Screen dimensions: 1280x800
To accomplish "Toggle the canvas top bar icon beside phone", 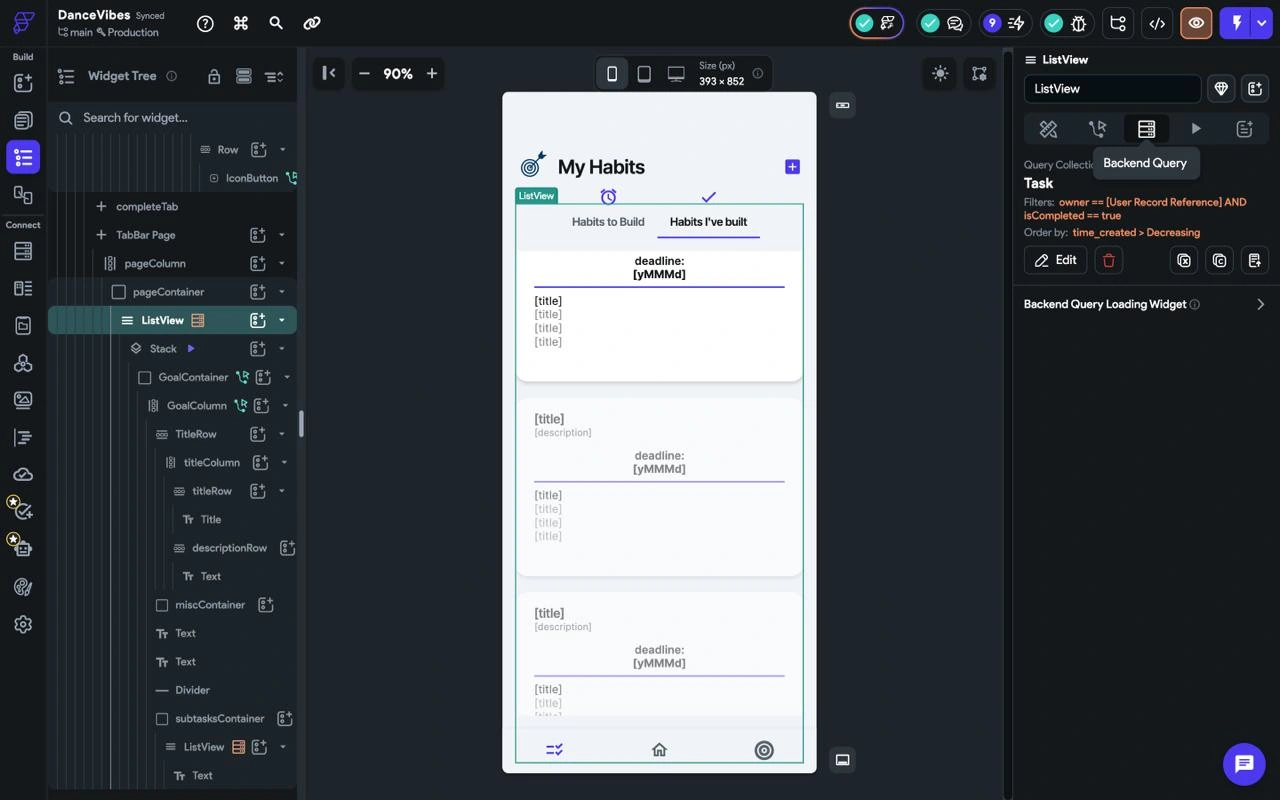I will click(842, 105).
